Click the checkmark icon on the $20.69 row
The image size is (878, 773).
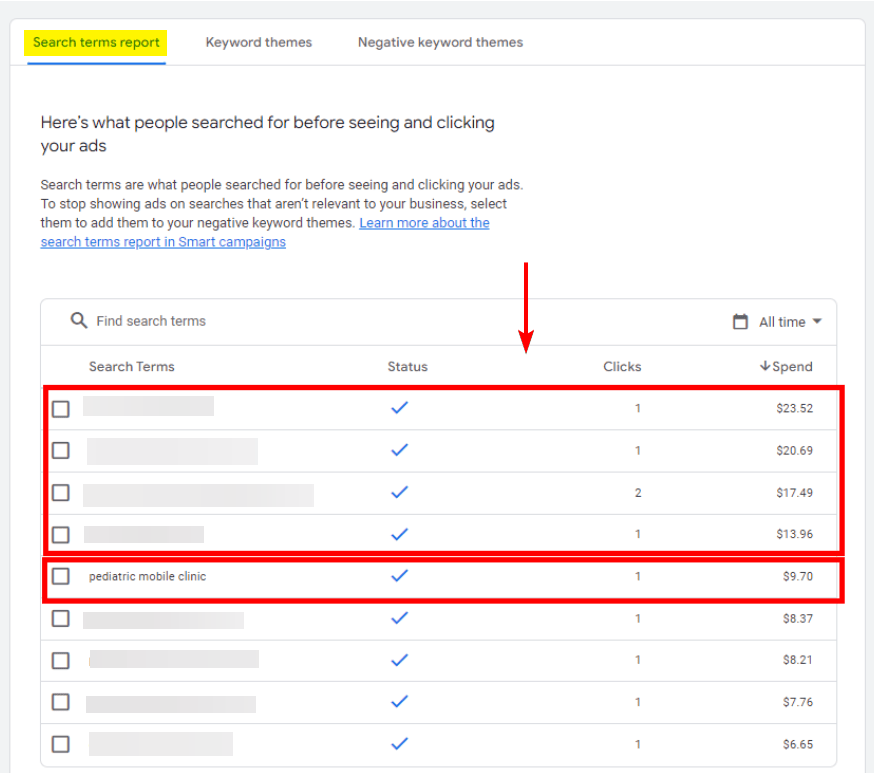399,450
